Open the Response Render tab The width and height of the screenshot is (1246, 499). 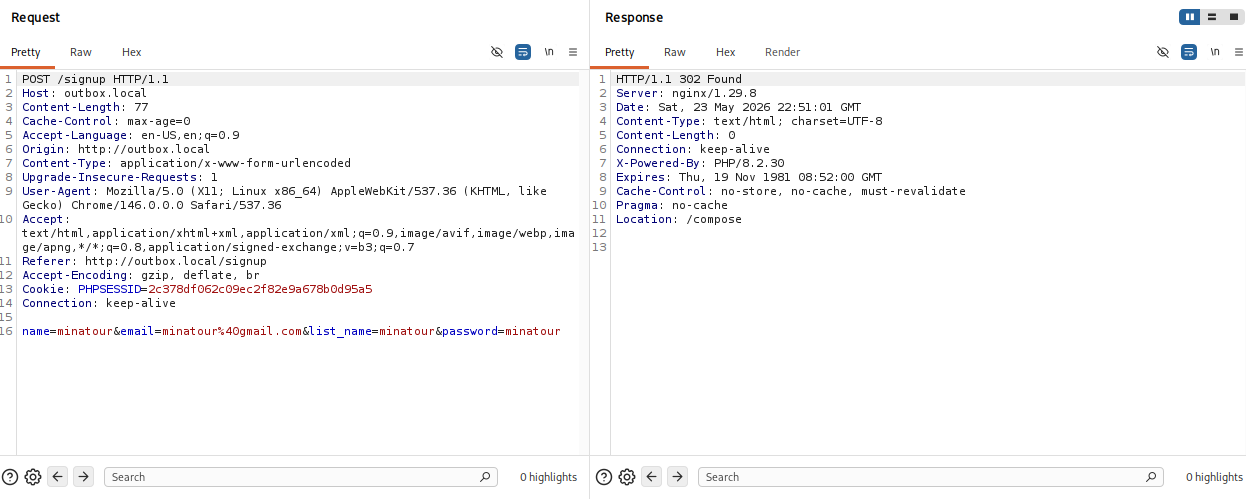[782, 52]
